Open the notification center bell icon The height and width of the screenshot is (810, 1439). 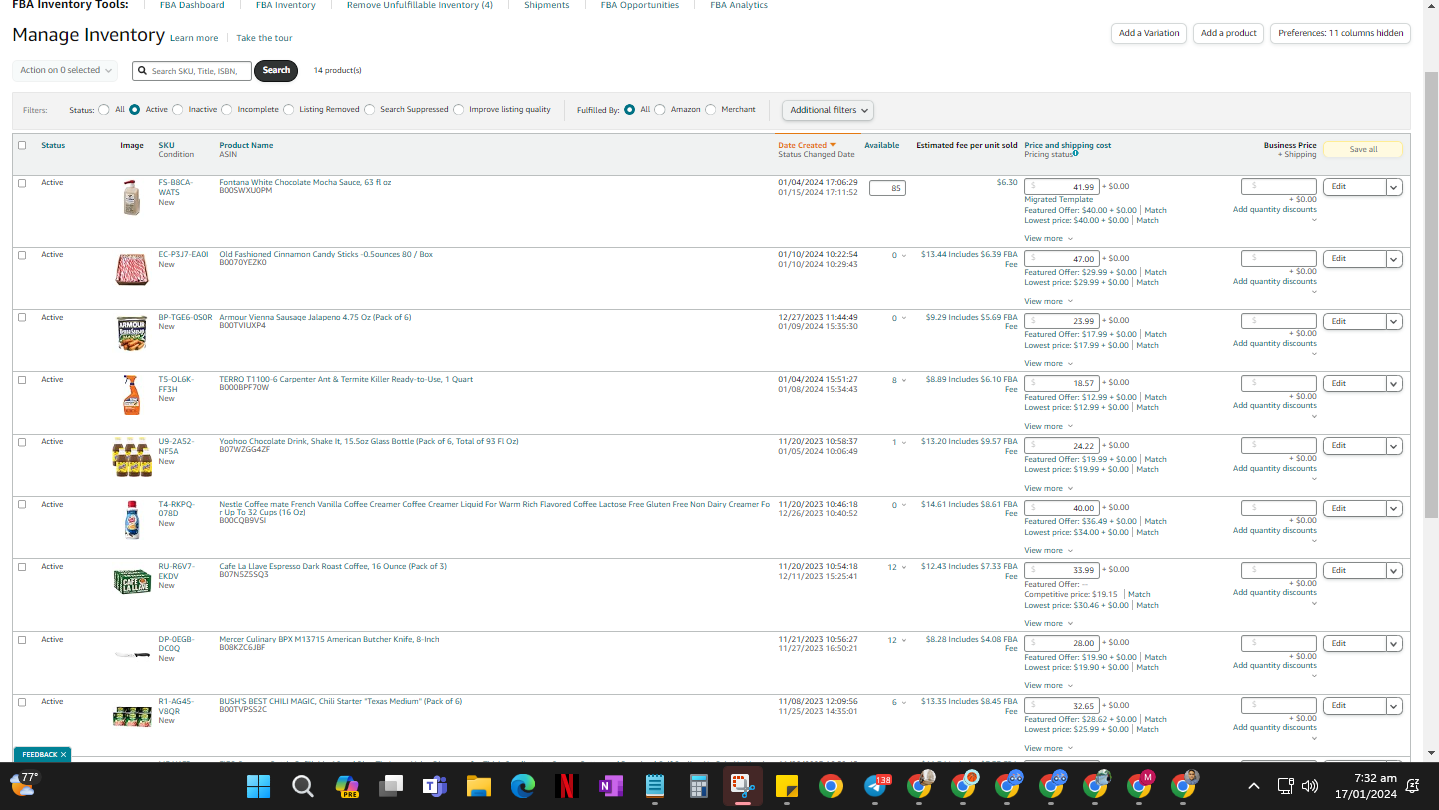1413,786
